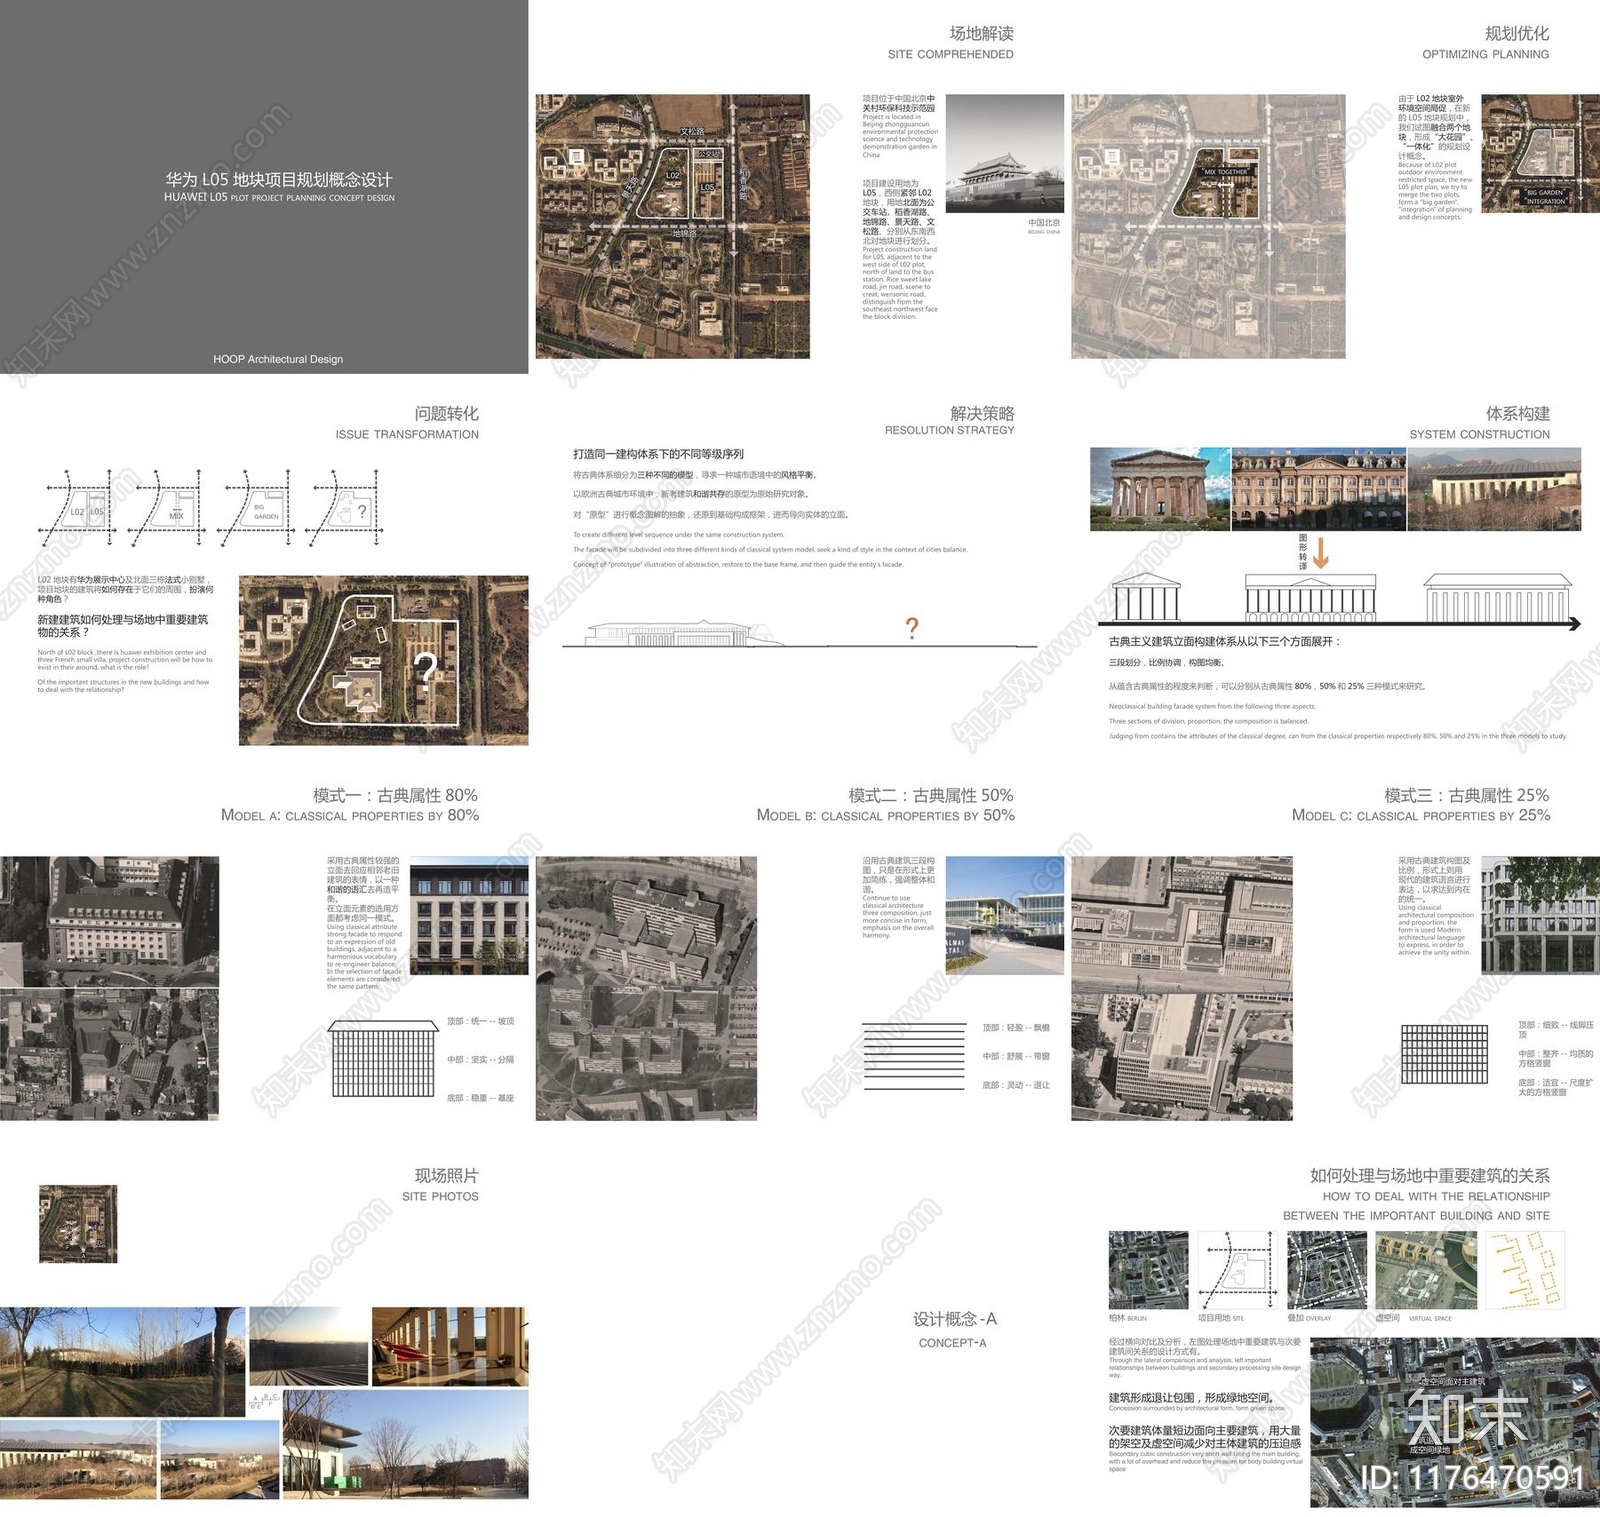The height and width of the screenshot is (1517, 1600).
Task: Click the 'SYSTEM CONSTRUCTION' heading
Action: coord(1479,434)
